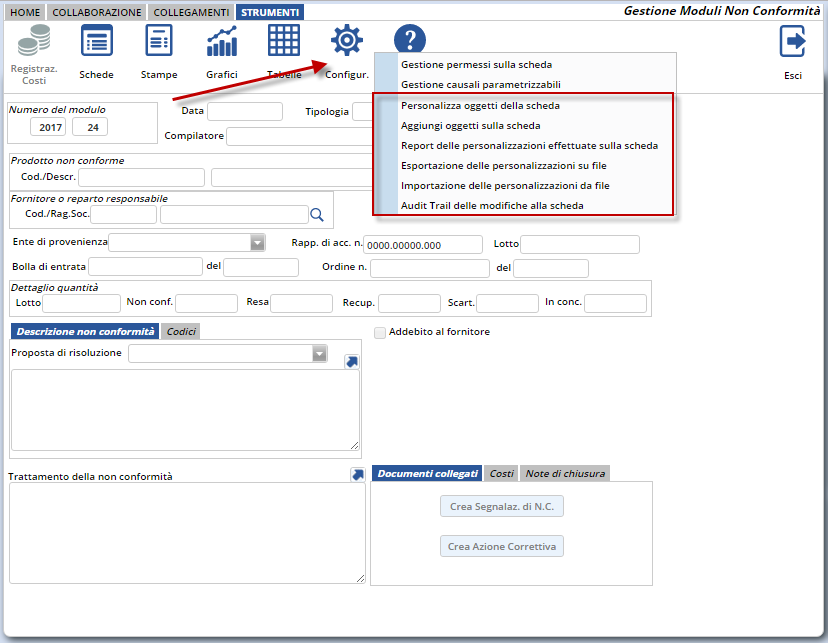828x643 pixels.
Task: Expand the Proposta di risoluzione dropdown
Action: coord(319,353)
